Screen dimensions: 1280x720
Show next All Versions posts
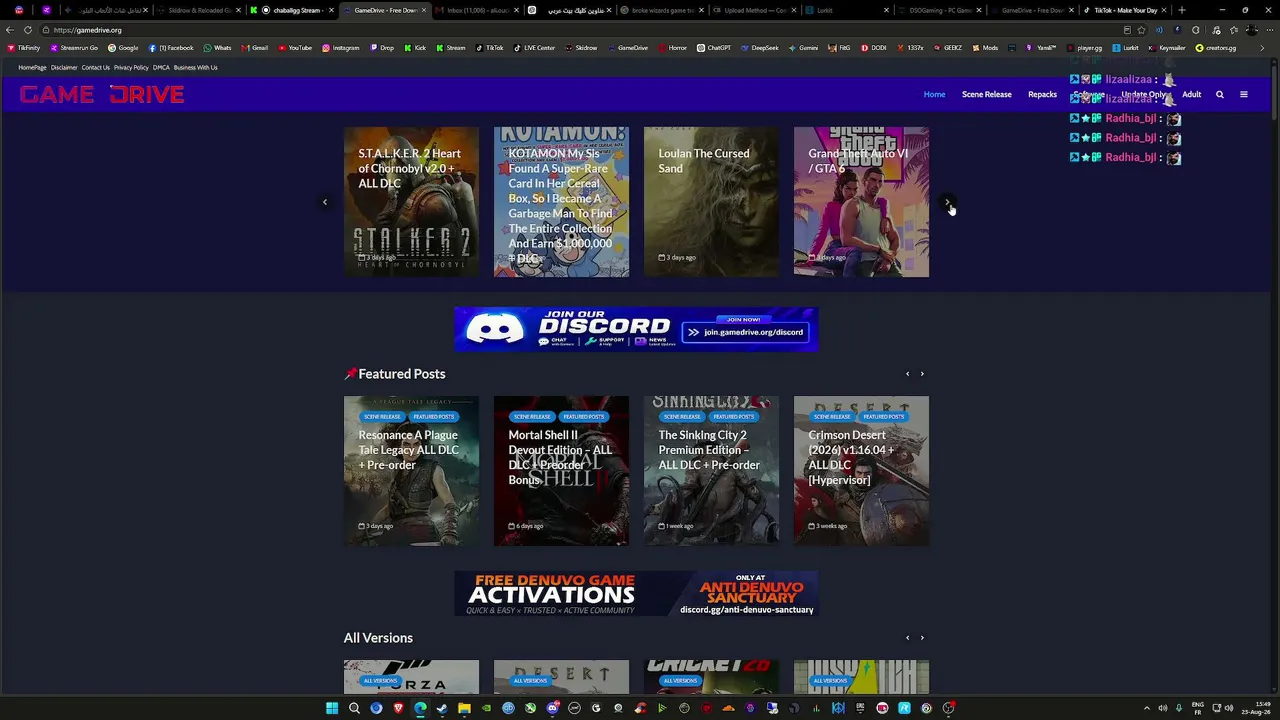point(922,638)
